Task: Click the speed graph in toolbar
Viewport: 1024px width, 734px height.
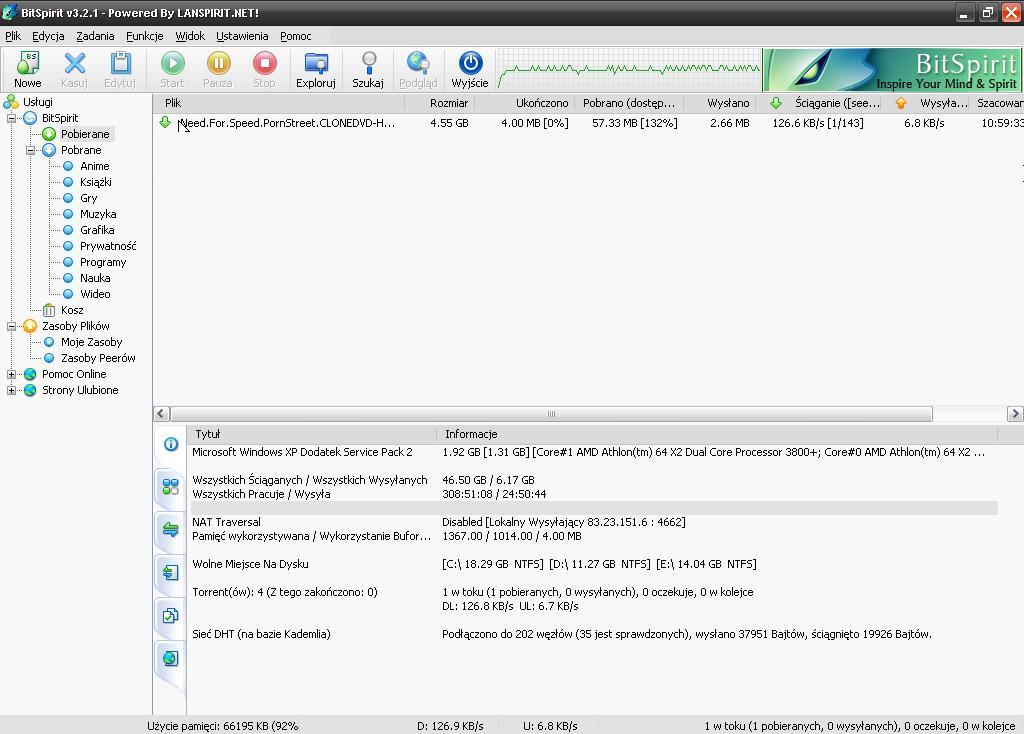Action: [629, 69]
